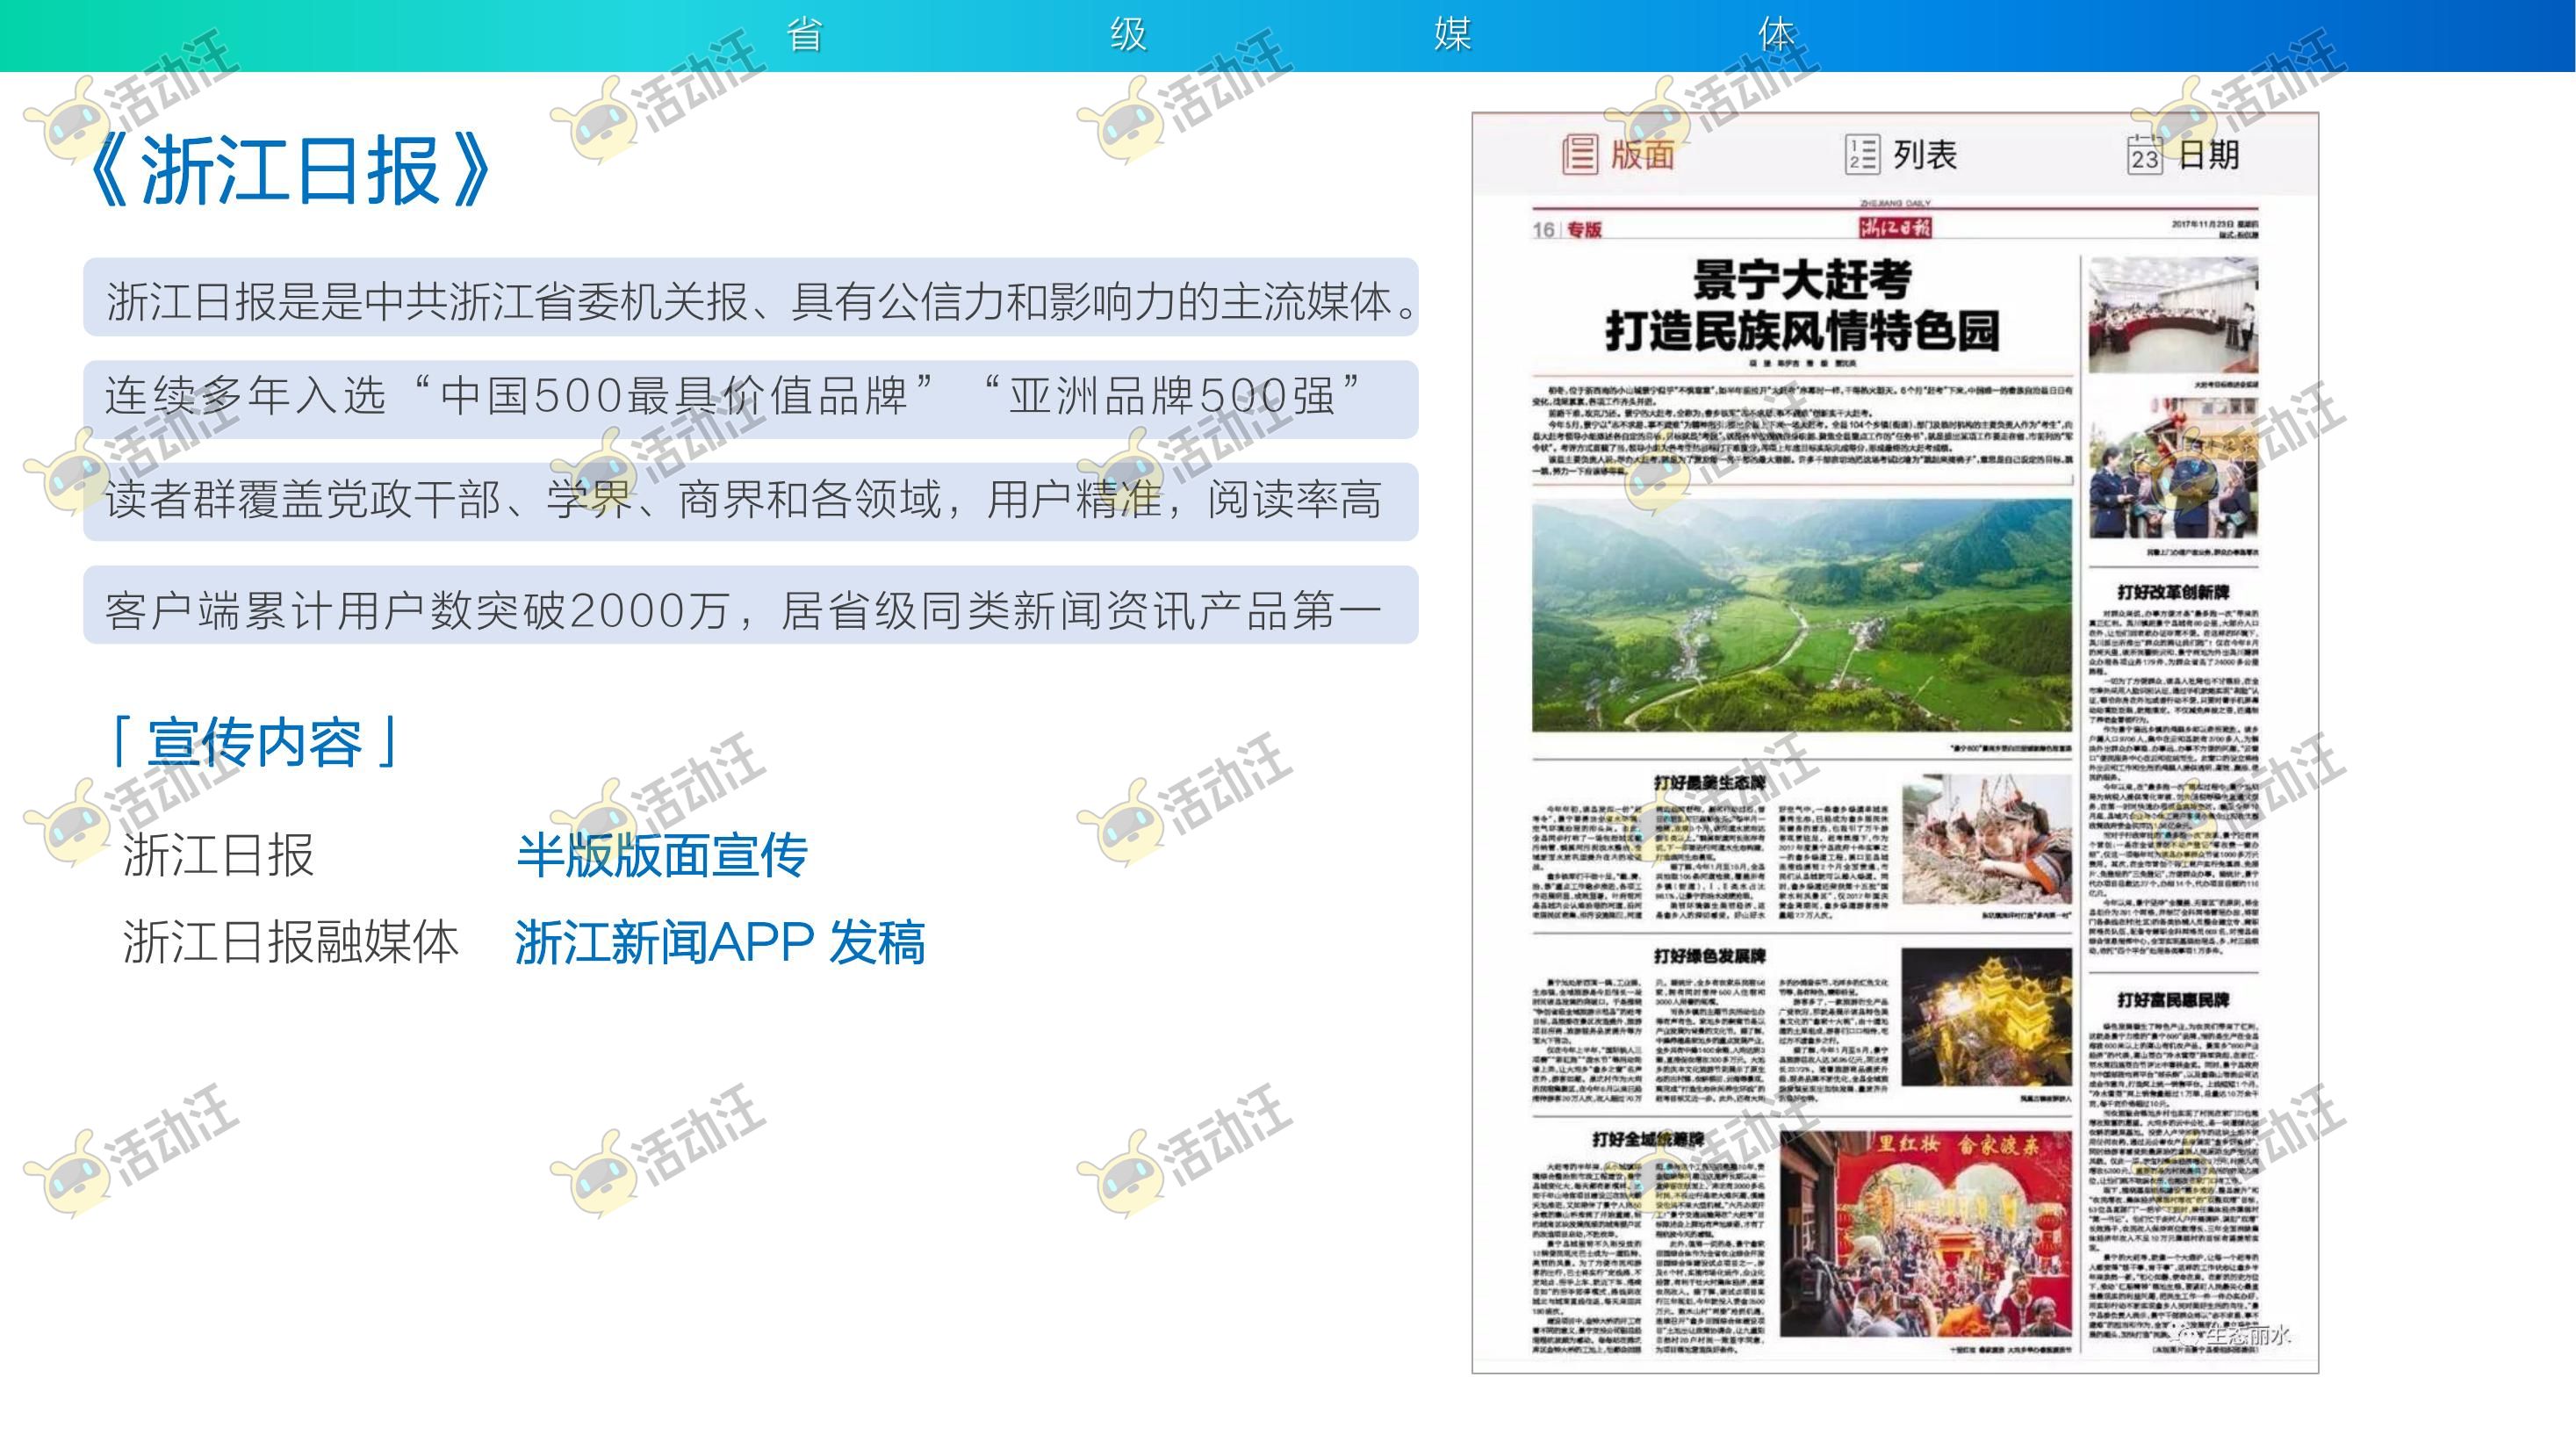Open photo of women in ethnic dress
Image resolution: width=2576 pixels, height=1449 pixels.
click(x=1986, y=838)
